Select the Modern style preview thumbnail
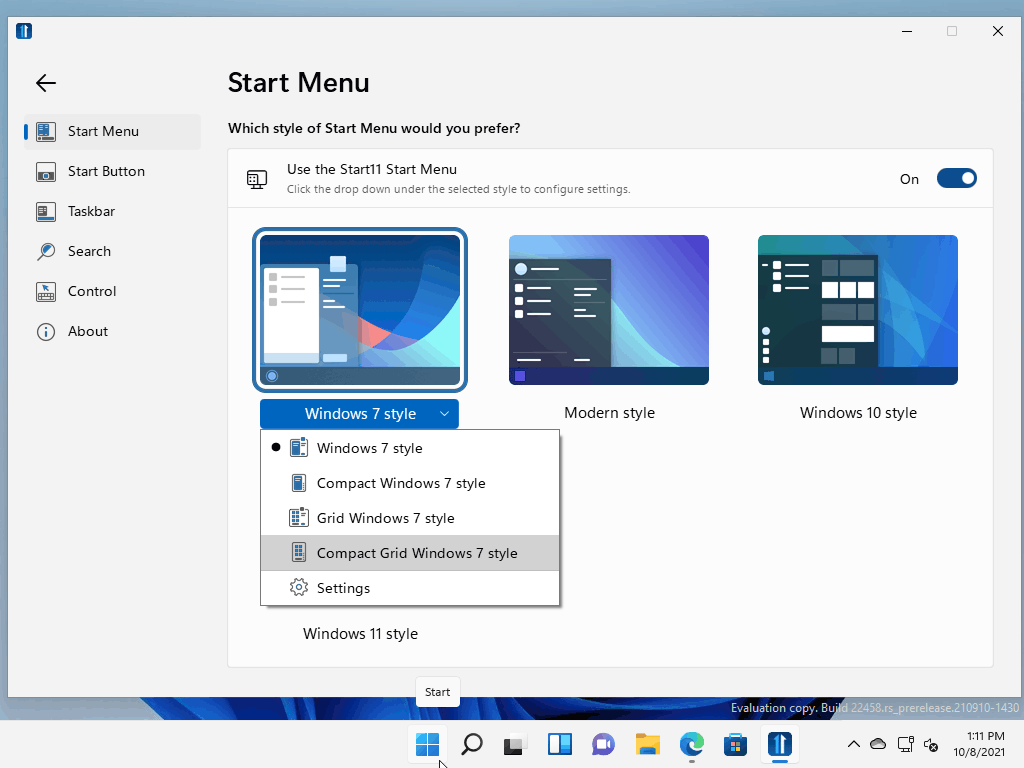The width and height of the screenshot is (1024, 768). coord(609,310)
